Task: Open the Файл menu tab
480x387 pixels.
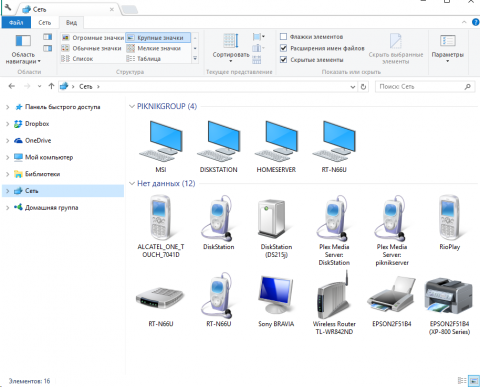Action: click(x=16, y=22)
